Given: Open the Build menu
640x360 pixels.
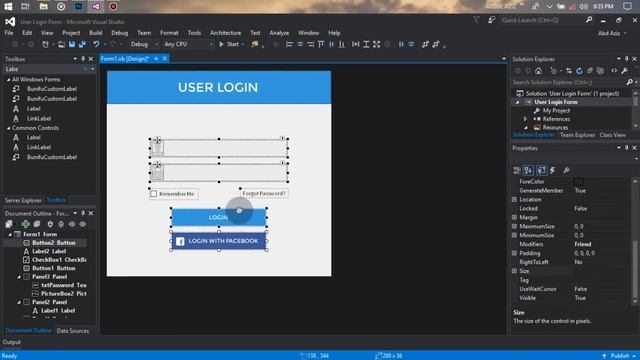Looking at the screenshot, I should click(96, 33).
